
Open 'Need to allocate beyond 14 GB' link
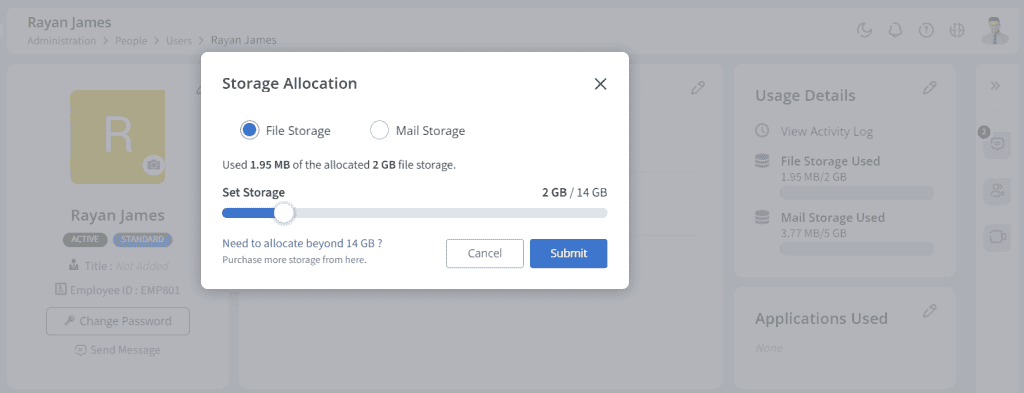pyautogui.click(x=302, y=244)
